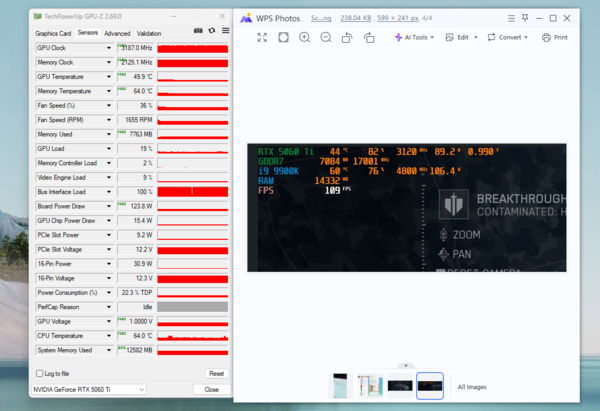
Task: Open the WPS Photos main menu icon
Action: [x=511, y=18]
